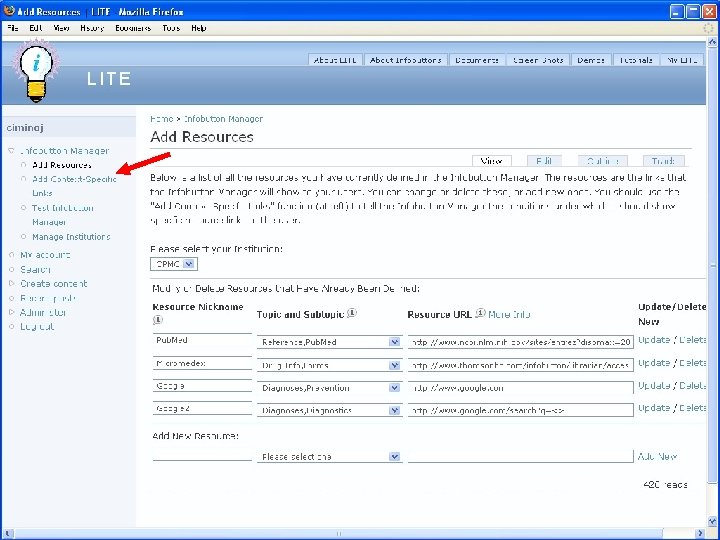Open the Diagnoses,Diagnostics topic dropdown
Viewport: 720px width, 540px height.
329,411
